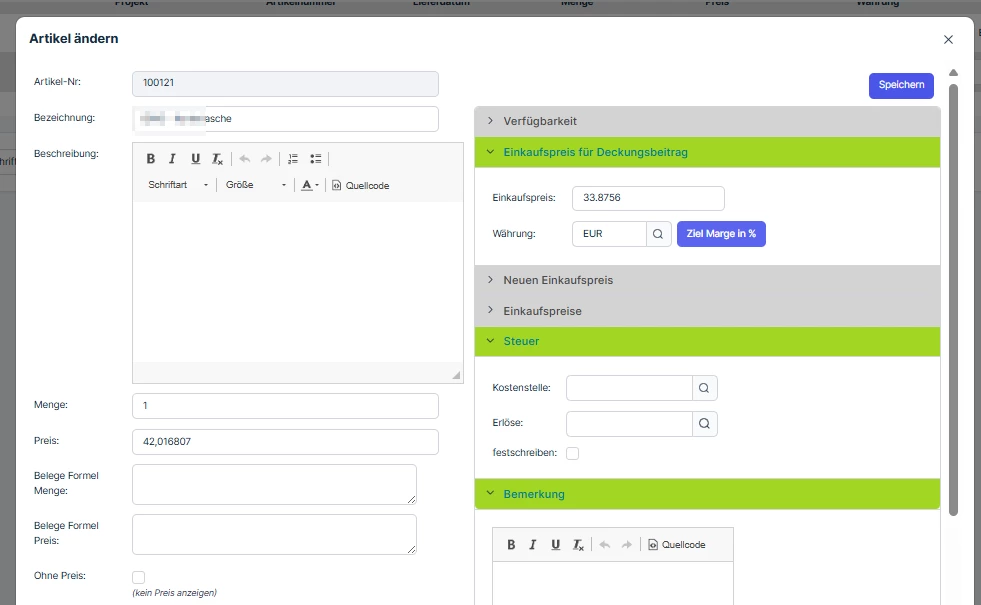Viewport: 981px width, 605px height.
Task: Focus the Artikel-Nr field
Action: [285, 84]
